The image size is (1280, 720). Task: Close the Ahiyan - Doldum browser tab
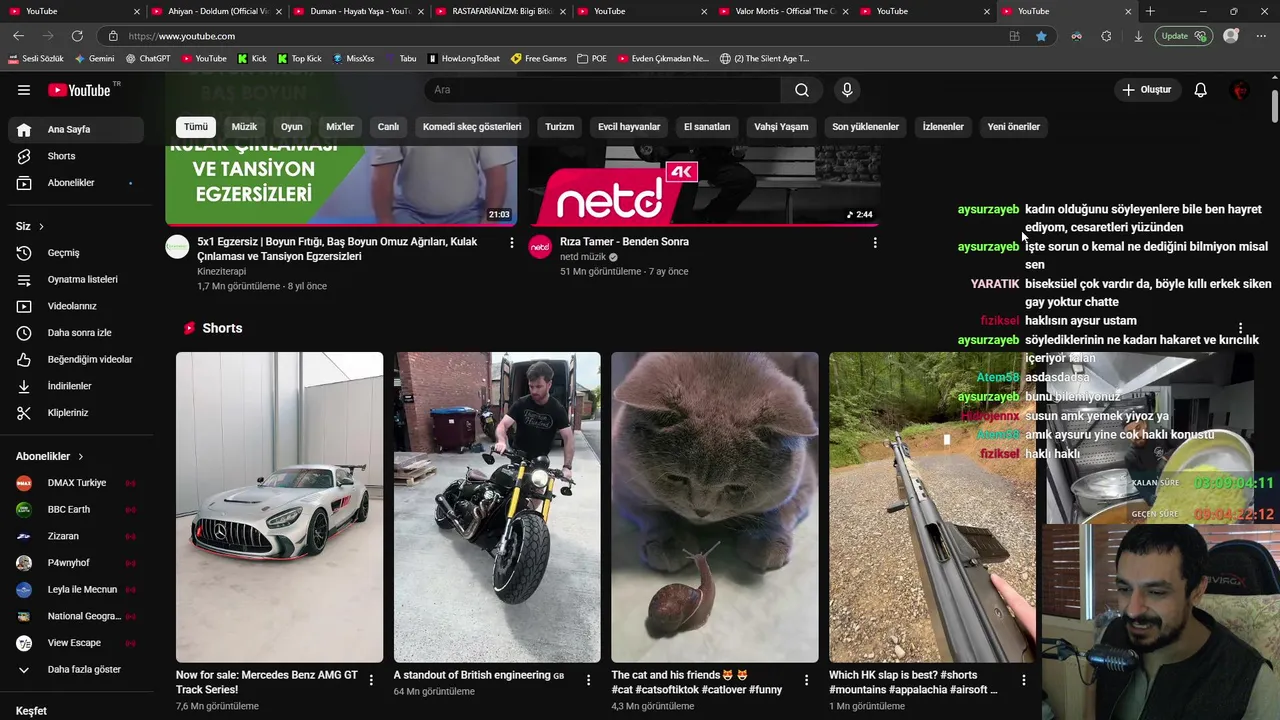click(278, 11)
